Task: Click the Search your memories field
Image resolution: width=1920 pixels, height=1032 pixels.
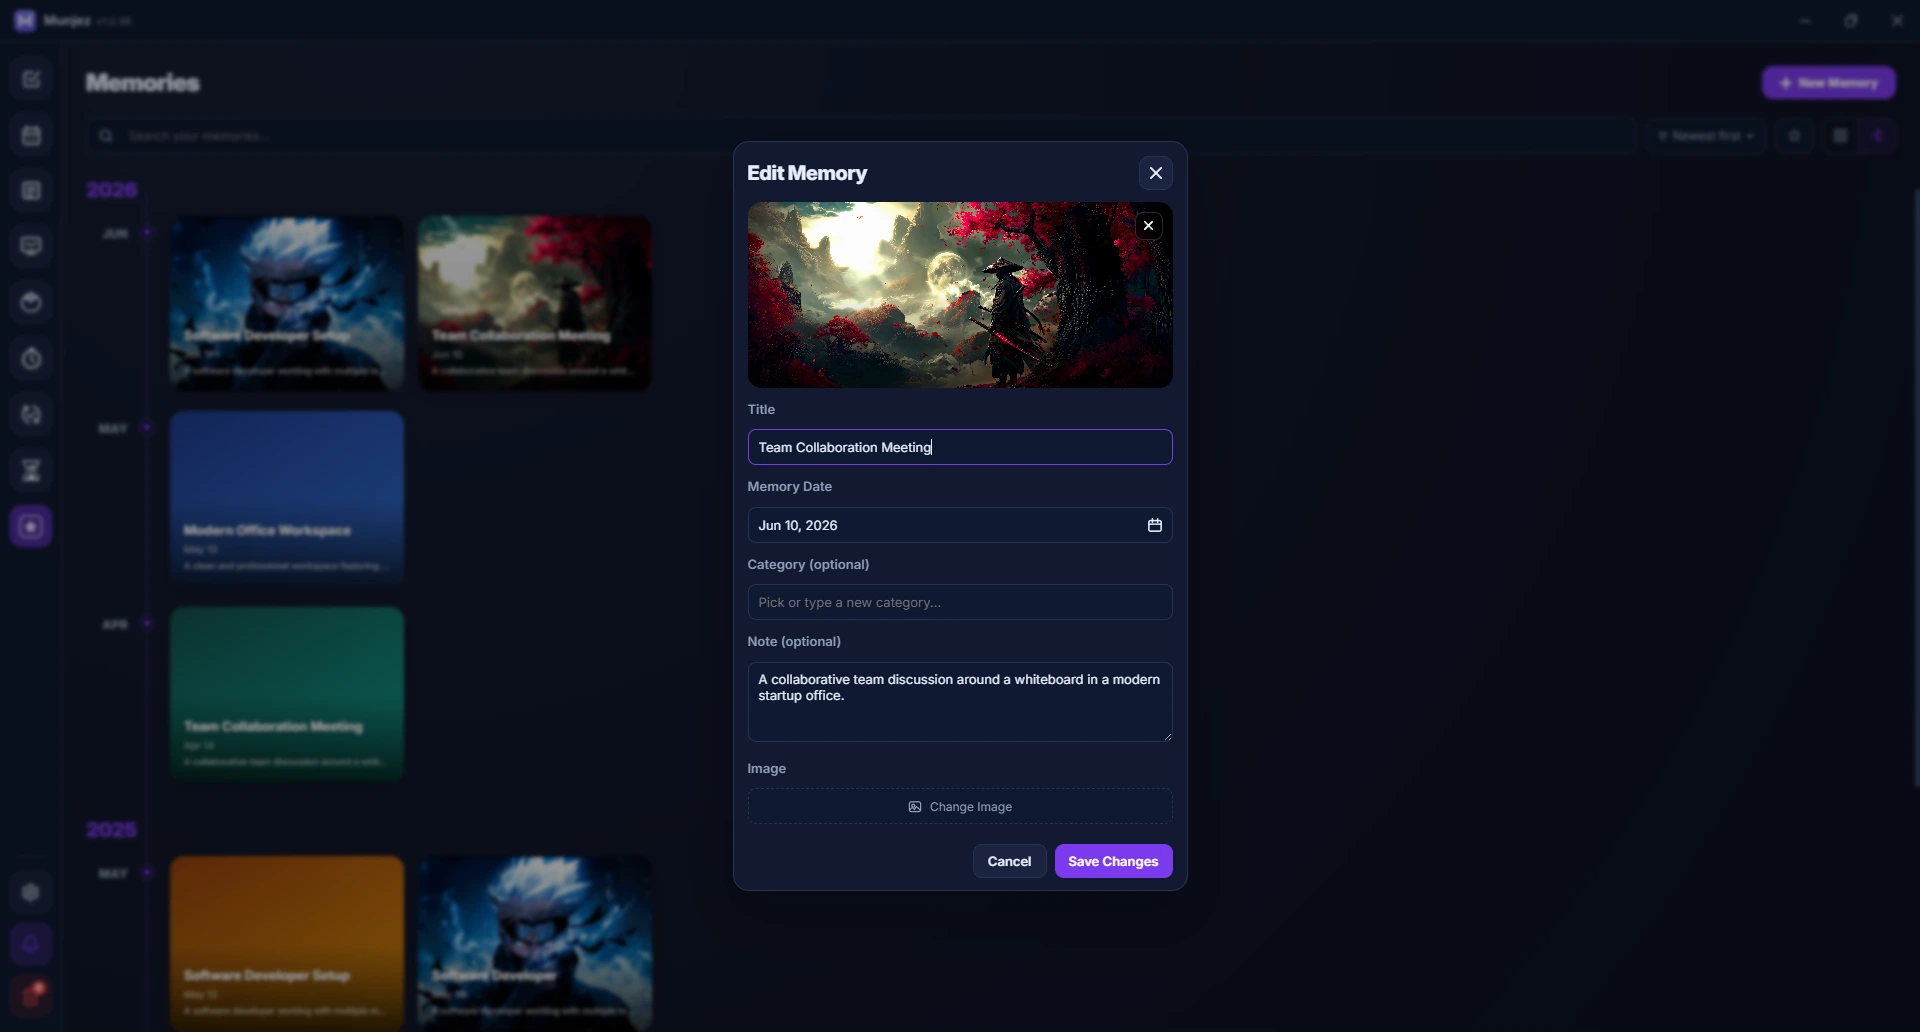Action: click(860, 136)
